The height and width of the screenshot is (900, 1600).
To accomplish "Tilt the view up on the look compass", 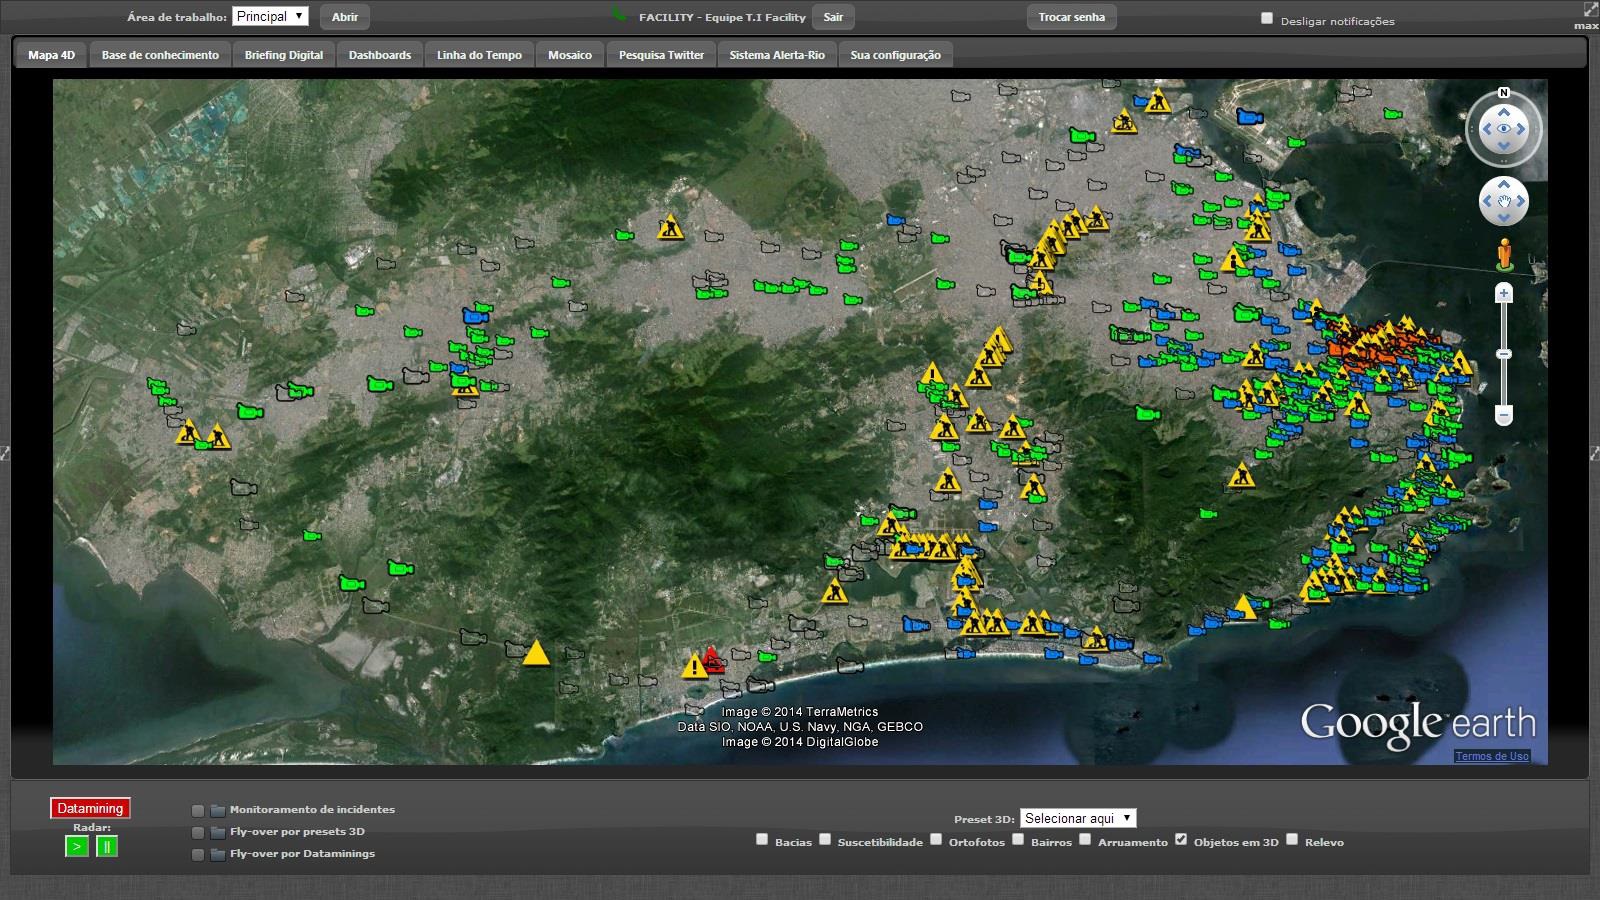I will tap(1504, 112).
